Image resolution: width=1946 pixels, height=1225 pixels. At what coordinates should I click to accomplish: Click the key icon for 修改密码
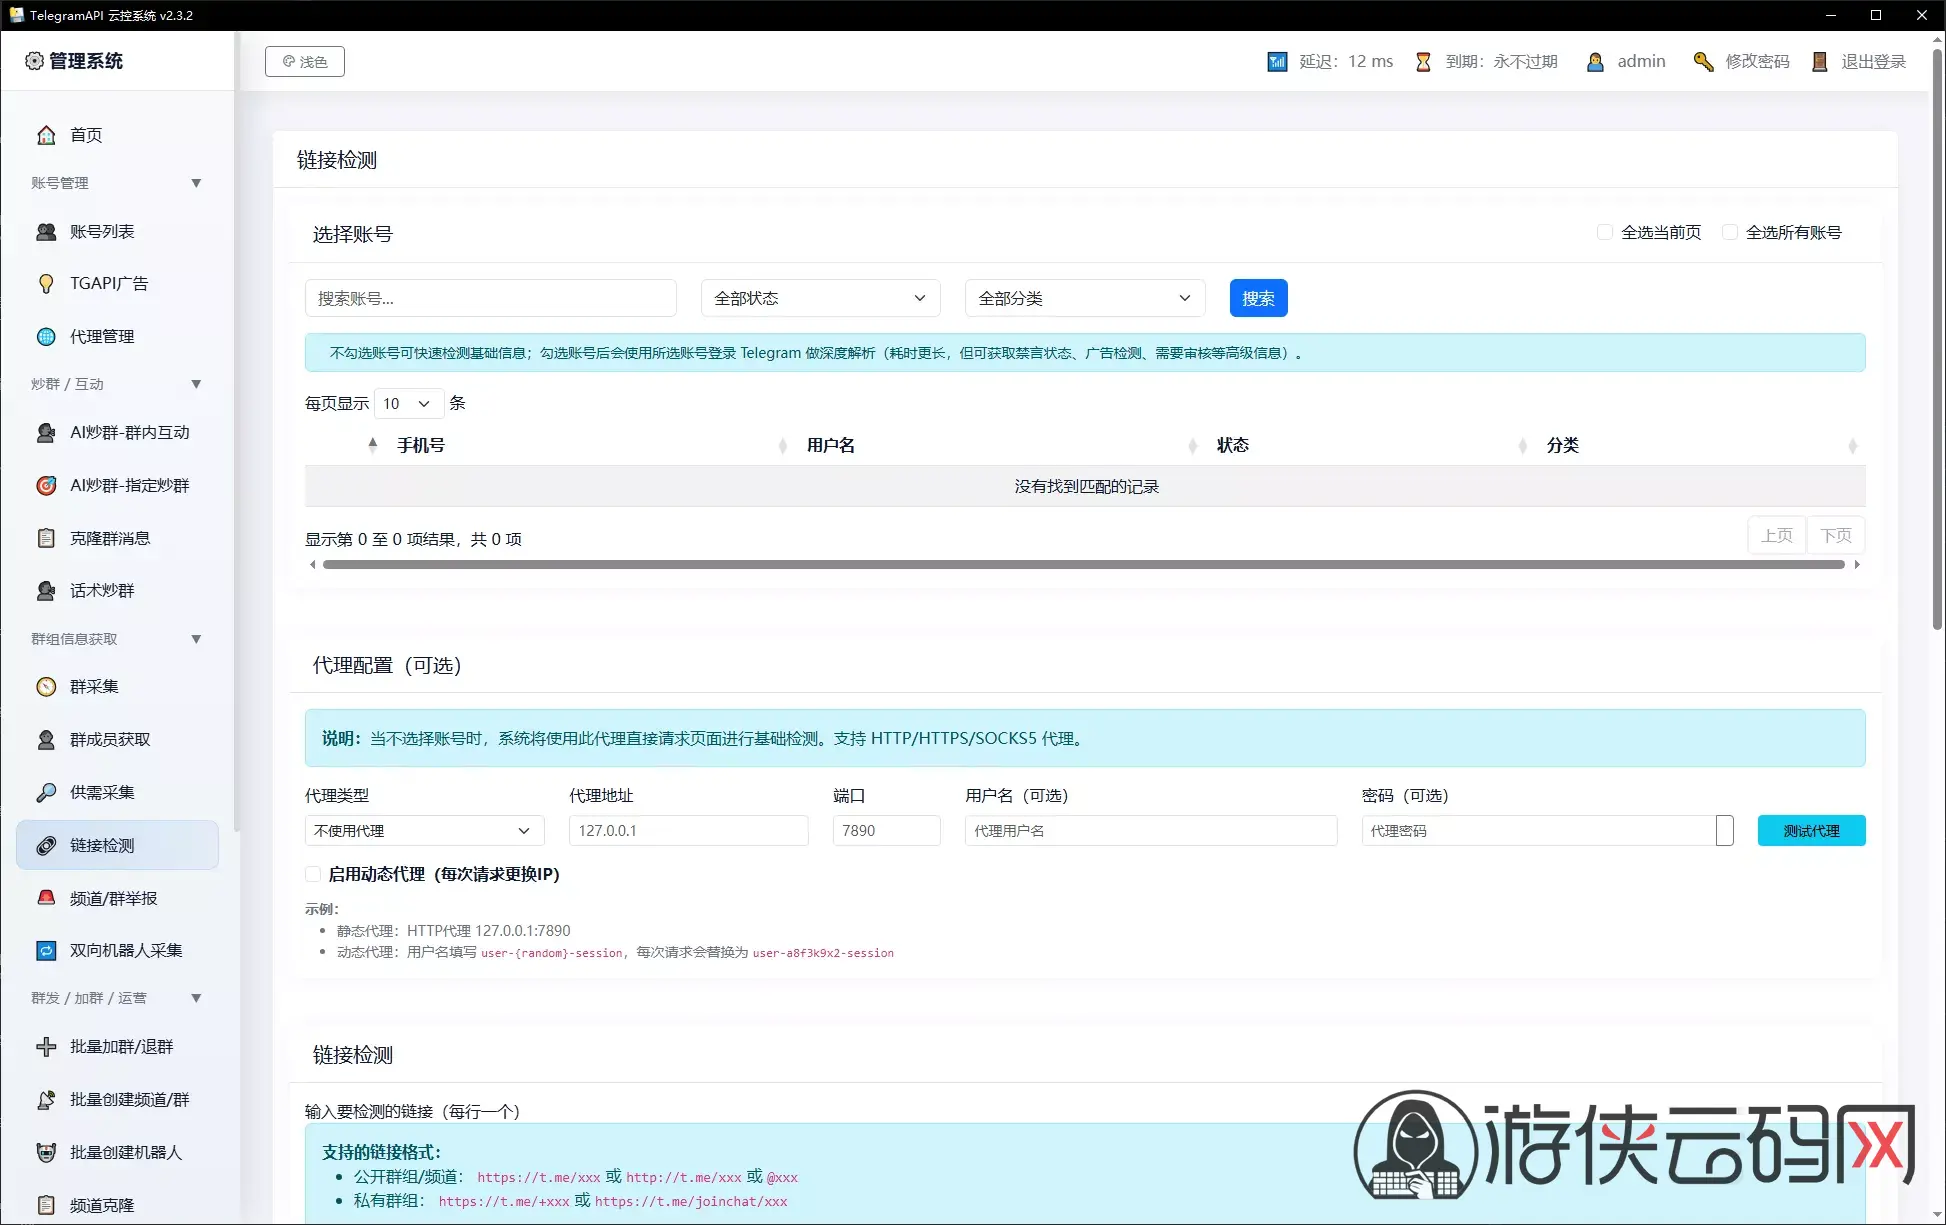pyautogui.click(x=1703, y=62)
